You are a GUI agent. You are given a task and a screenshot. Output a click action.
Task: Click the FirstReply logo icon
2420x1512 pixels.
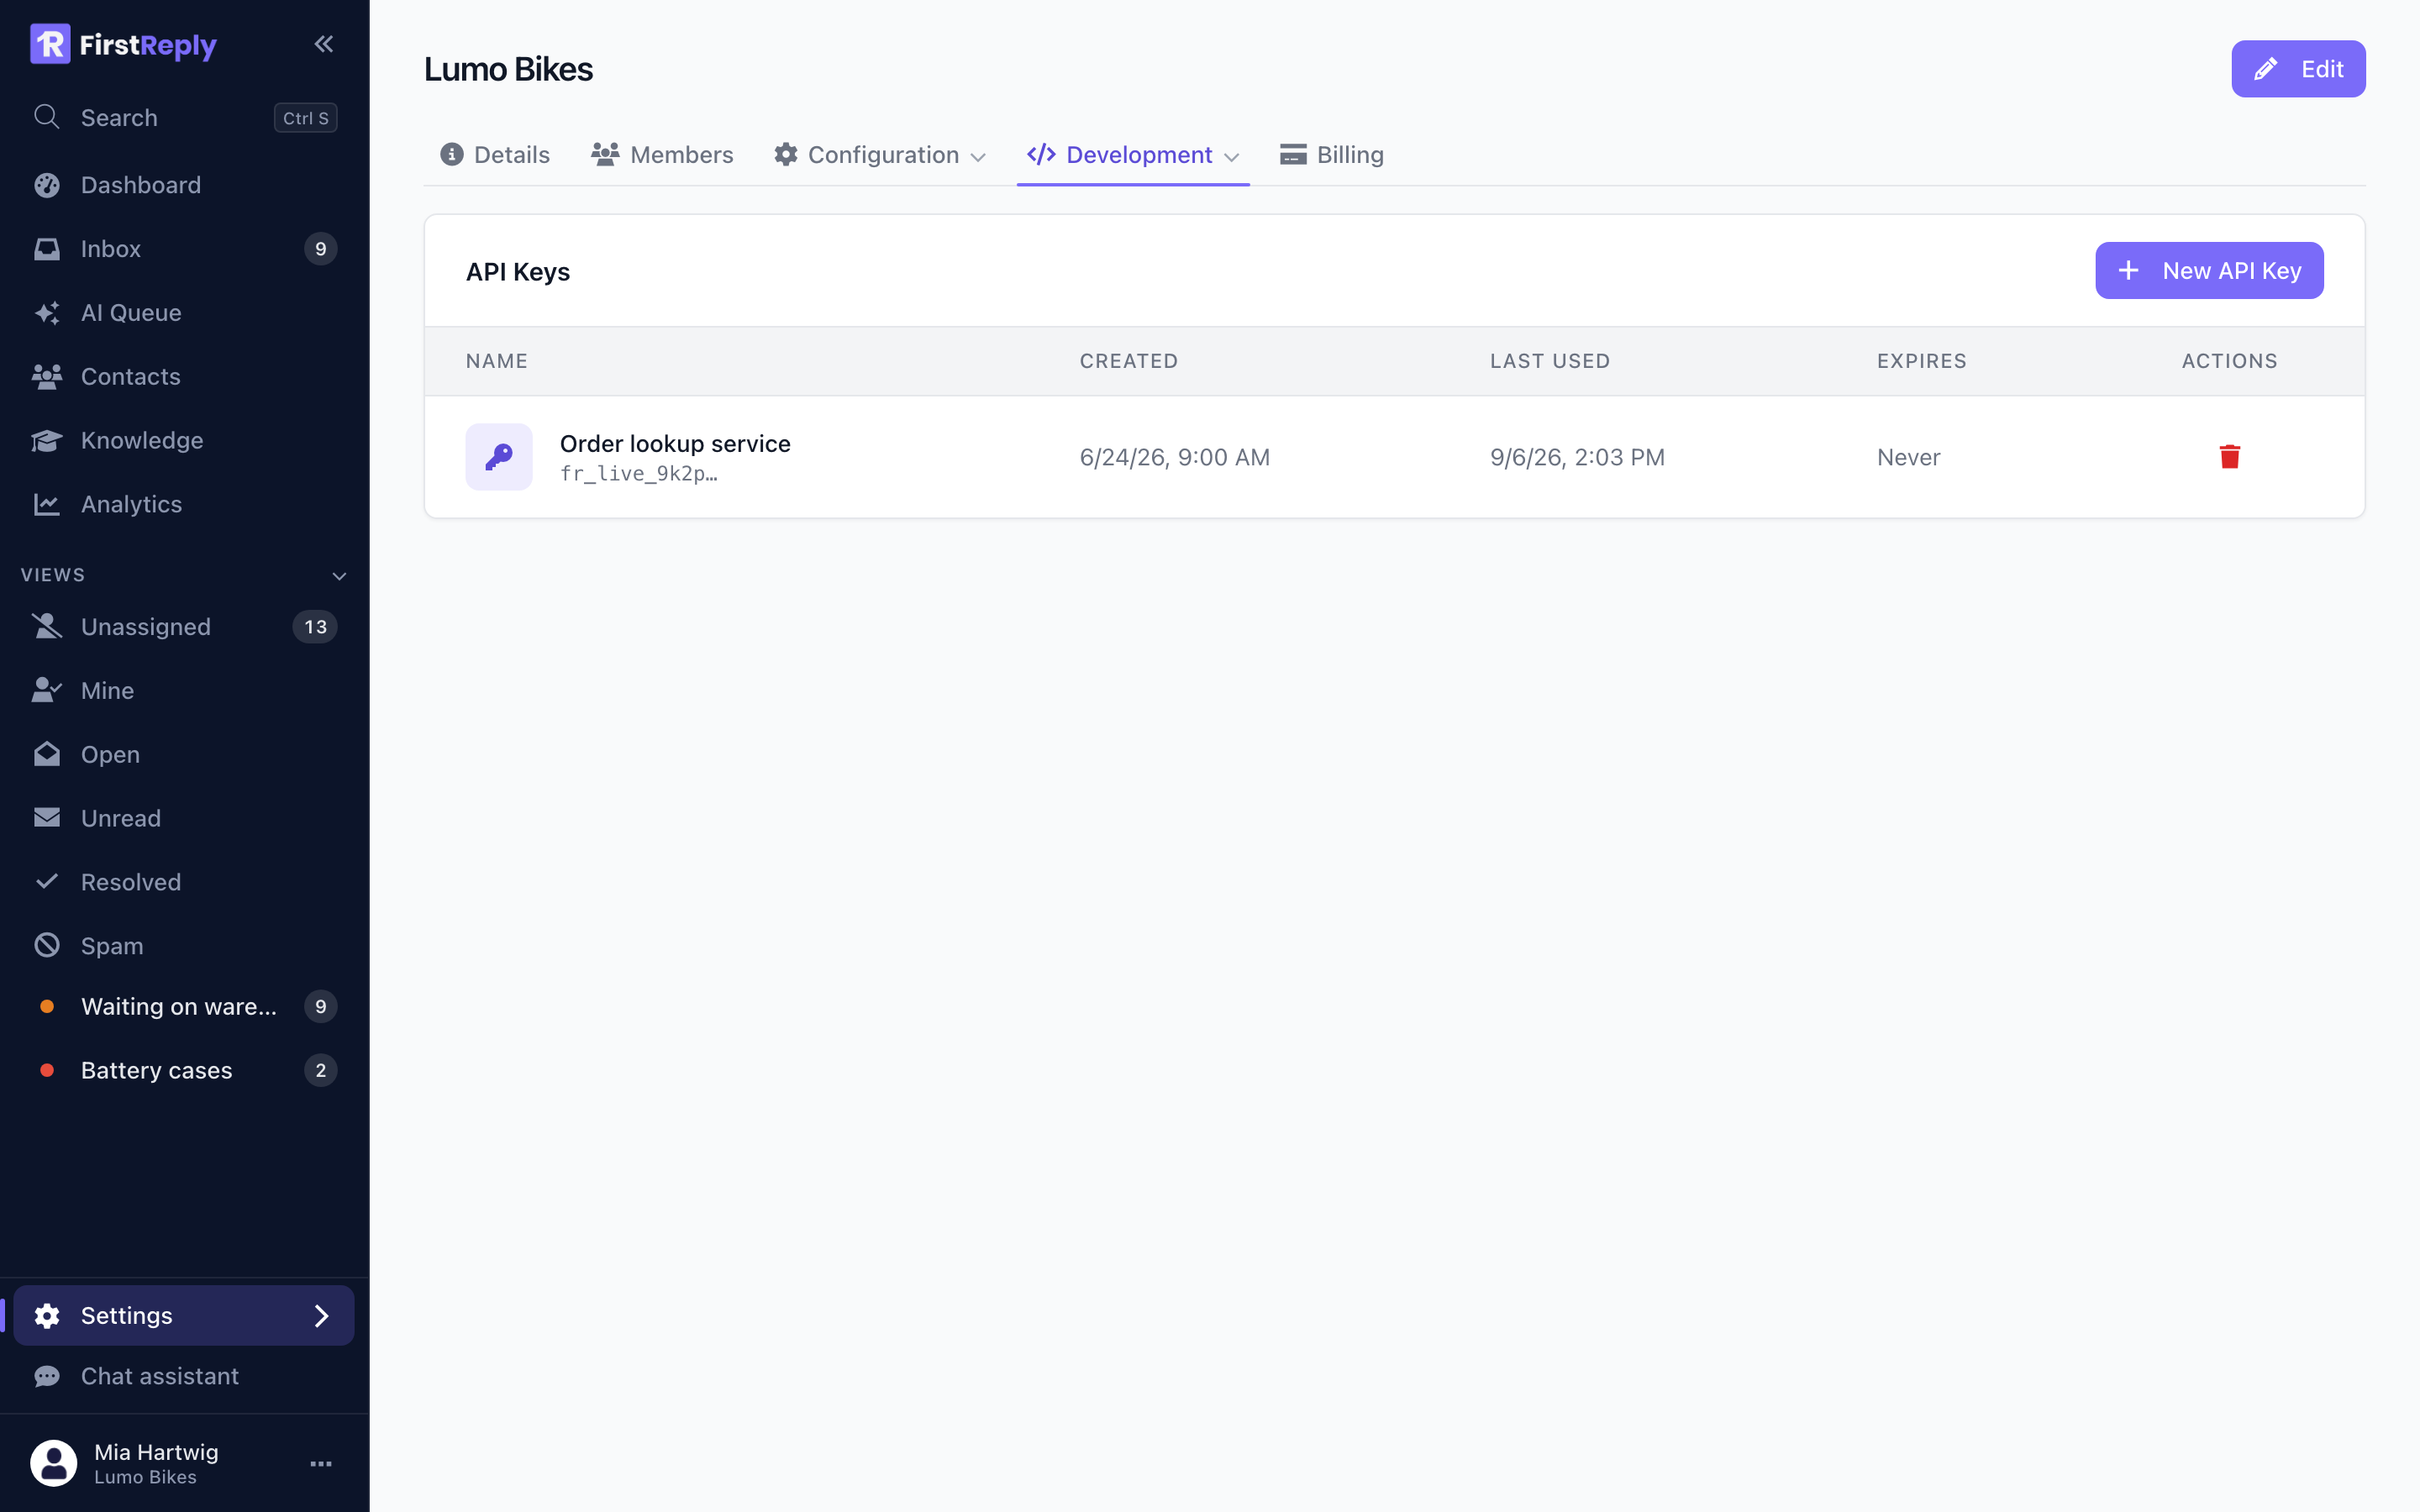tap(50, 44)
